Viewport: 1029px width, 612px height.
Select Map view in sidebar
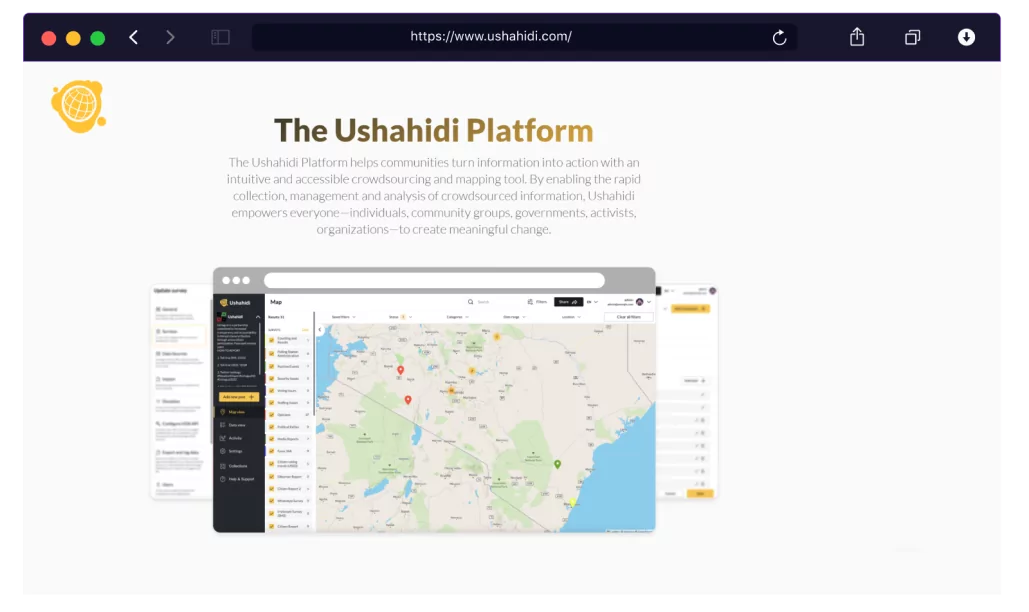coord(237,412)
